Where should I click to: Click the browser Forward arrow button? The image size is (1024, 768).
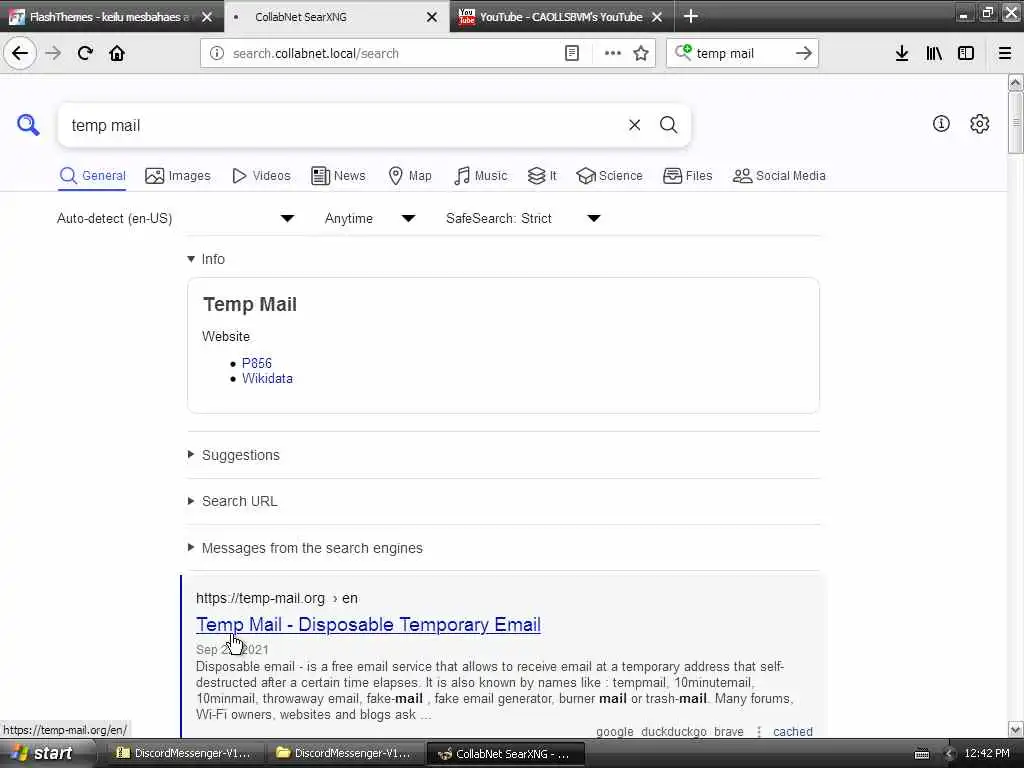click(x=53, y=53)
